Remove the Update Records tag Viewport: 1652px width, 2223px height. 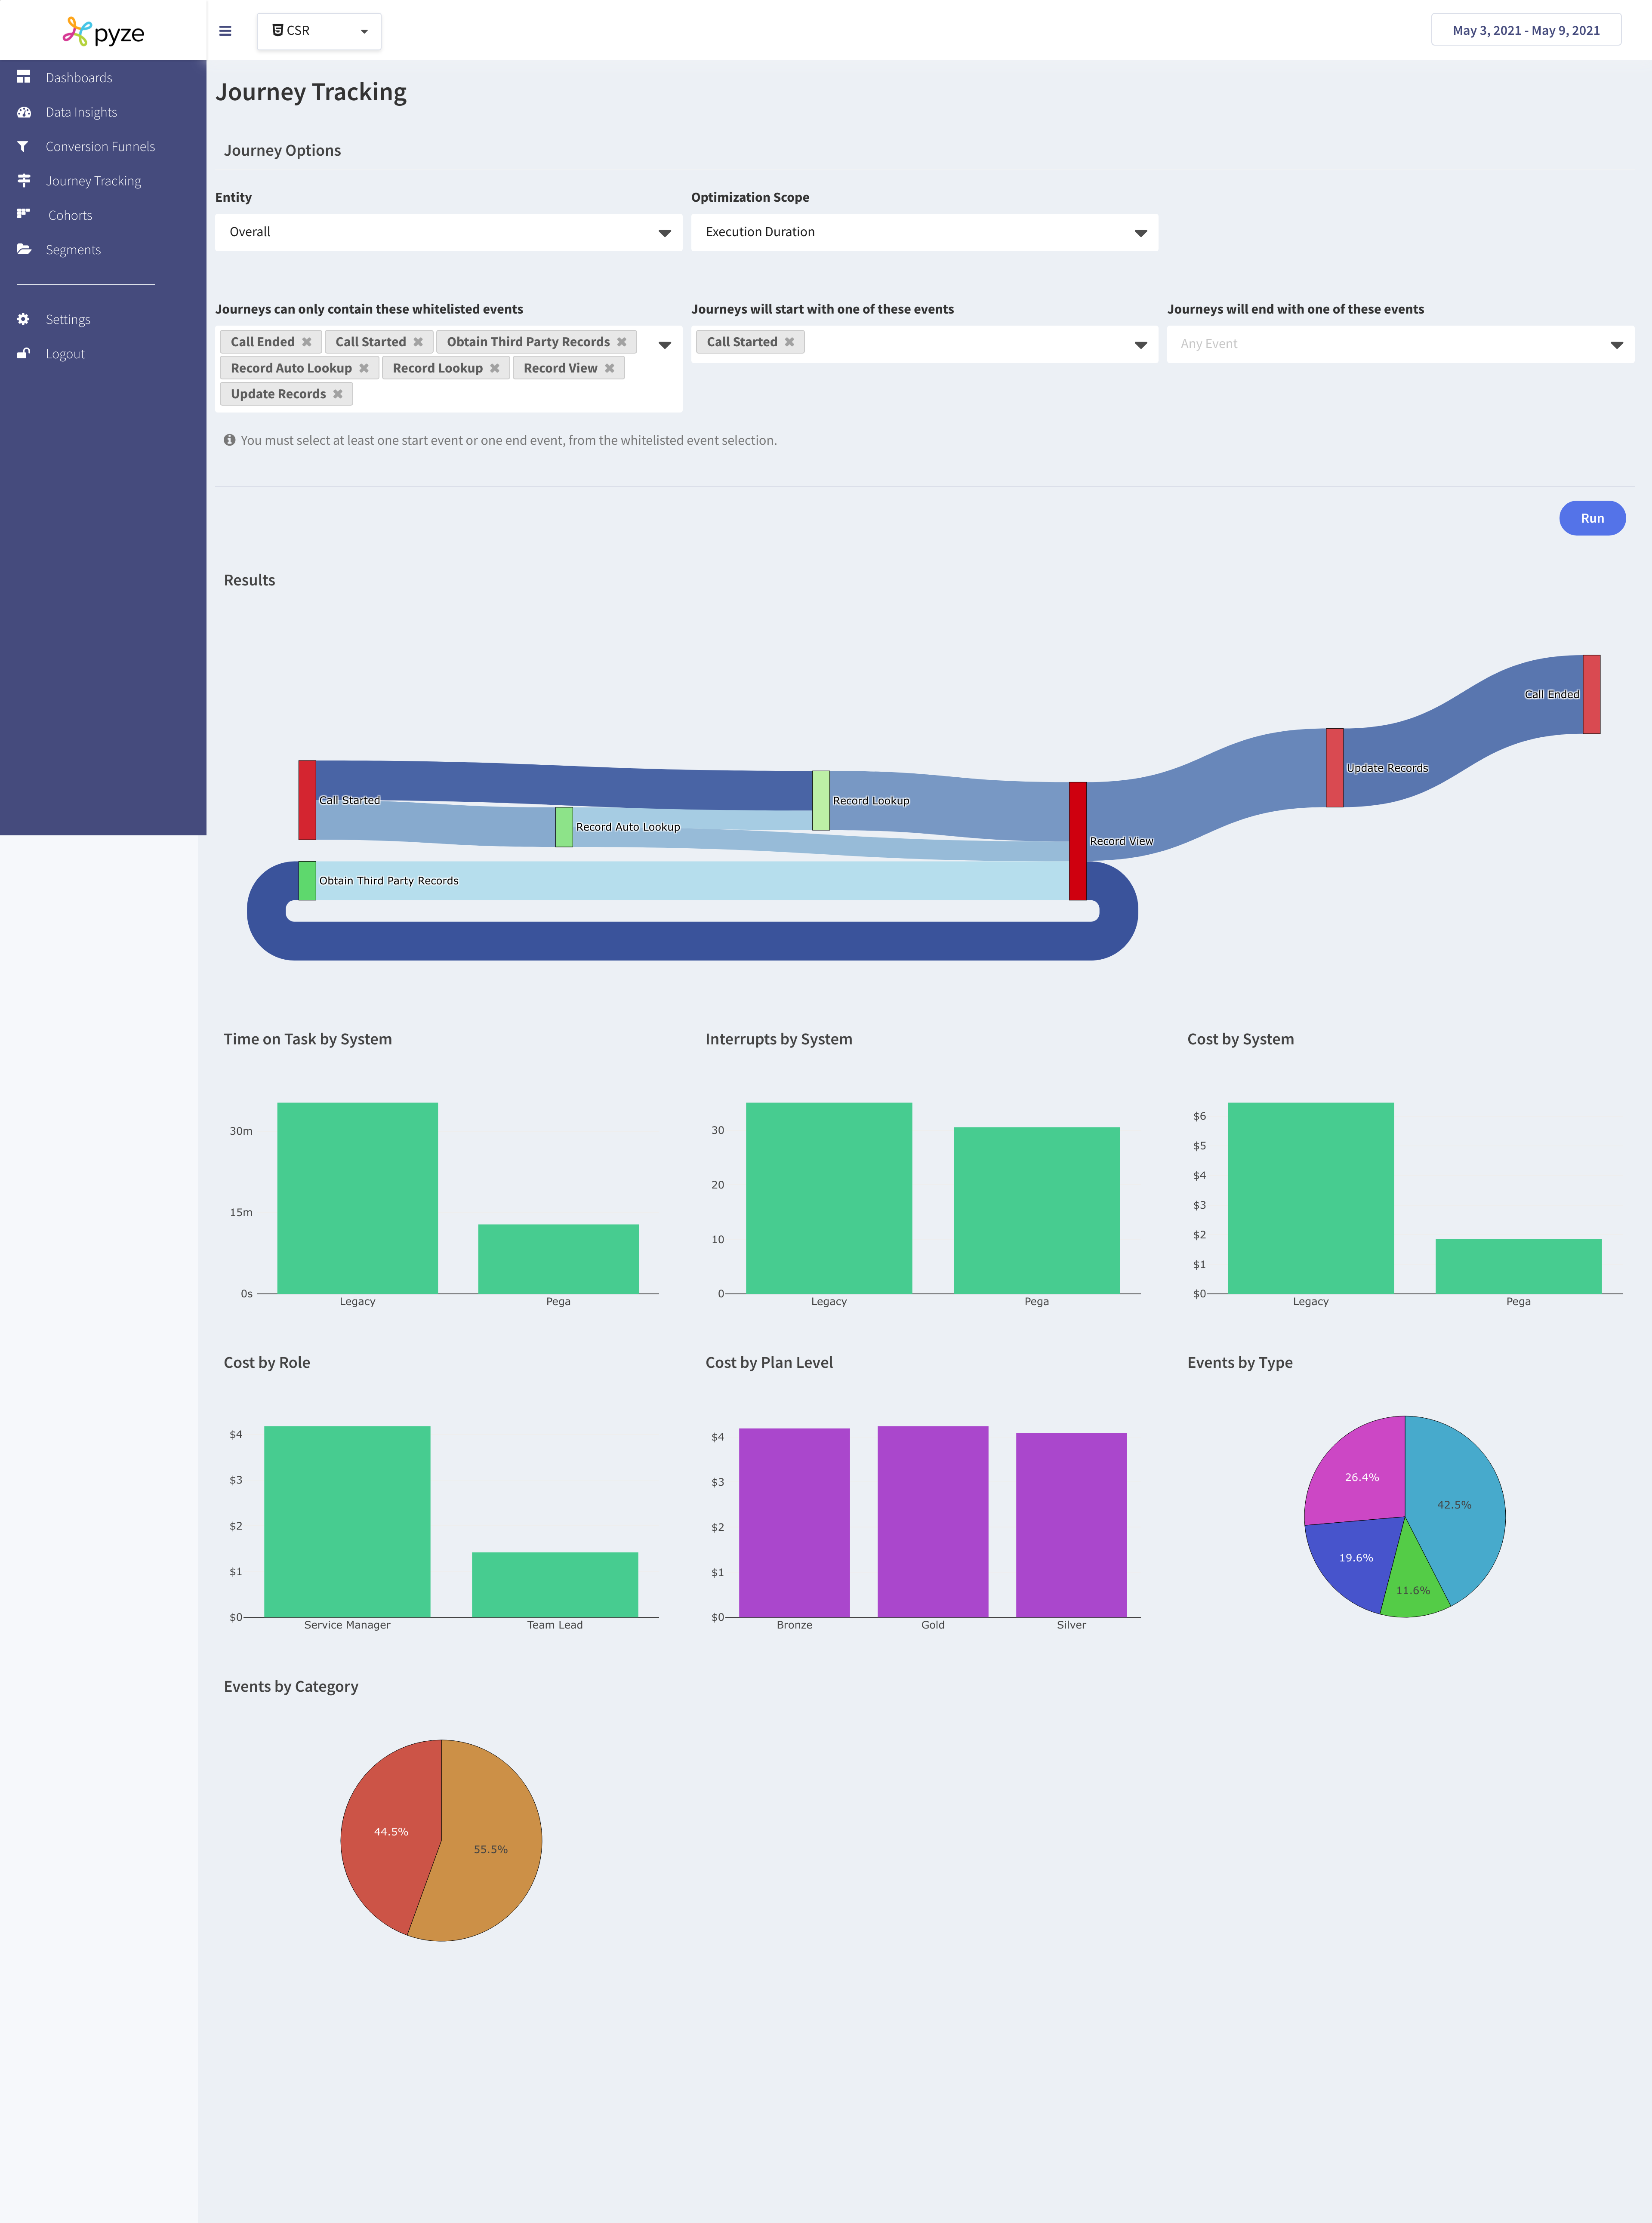click(x=338, y=394)
